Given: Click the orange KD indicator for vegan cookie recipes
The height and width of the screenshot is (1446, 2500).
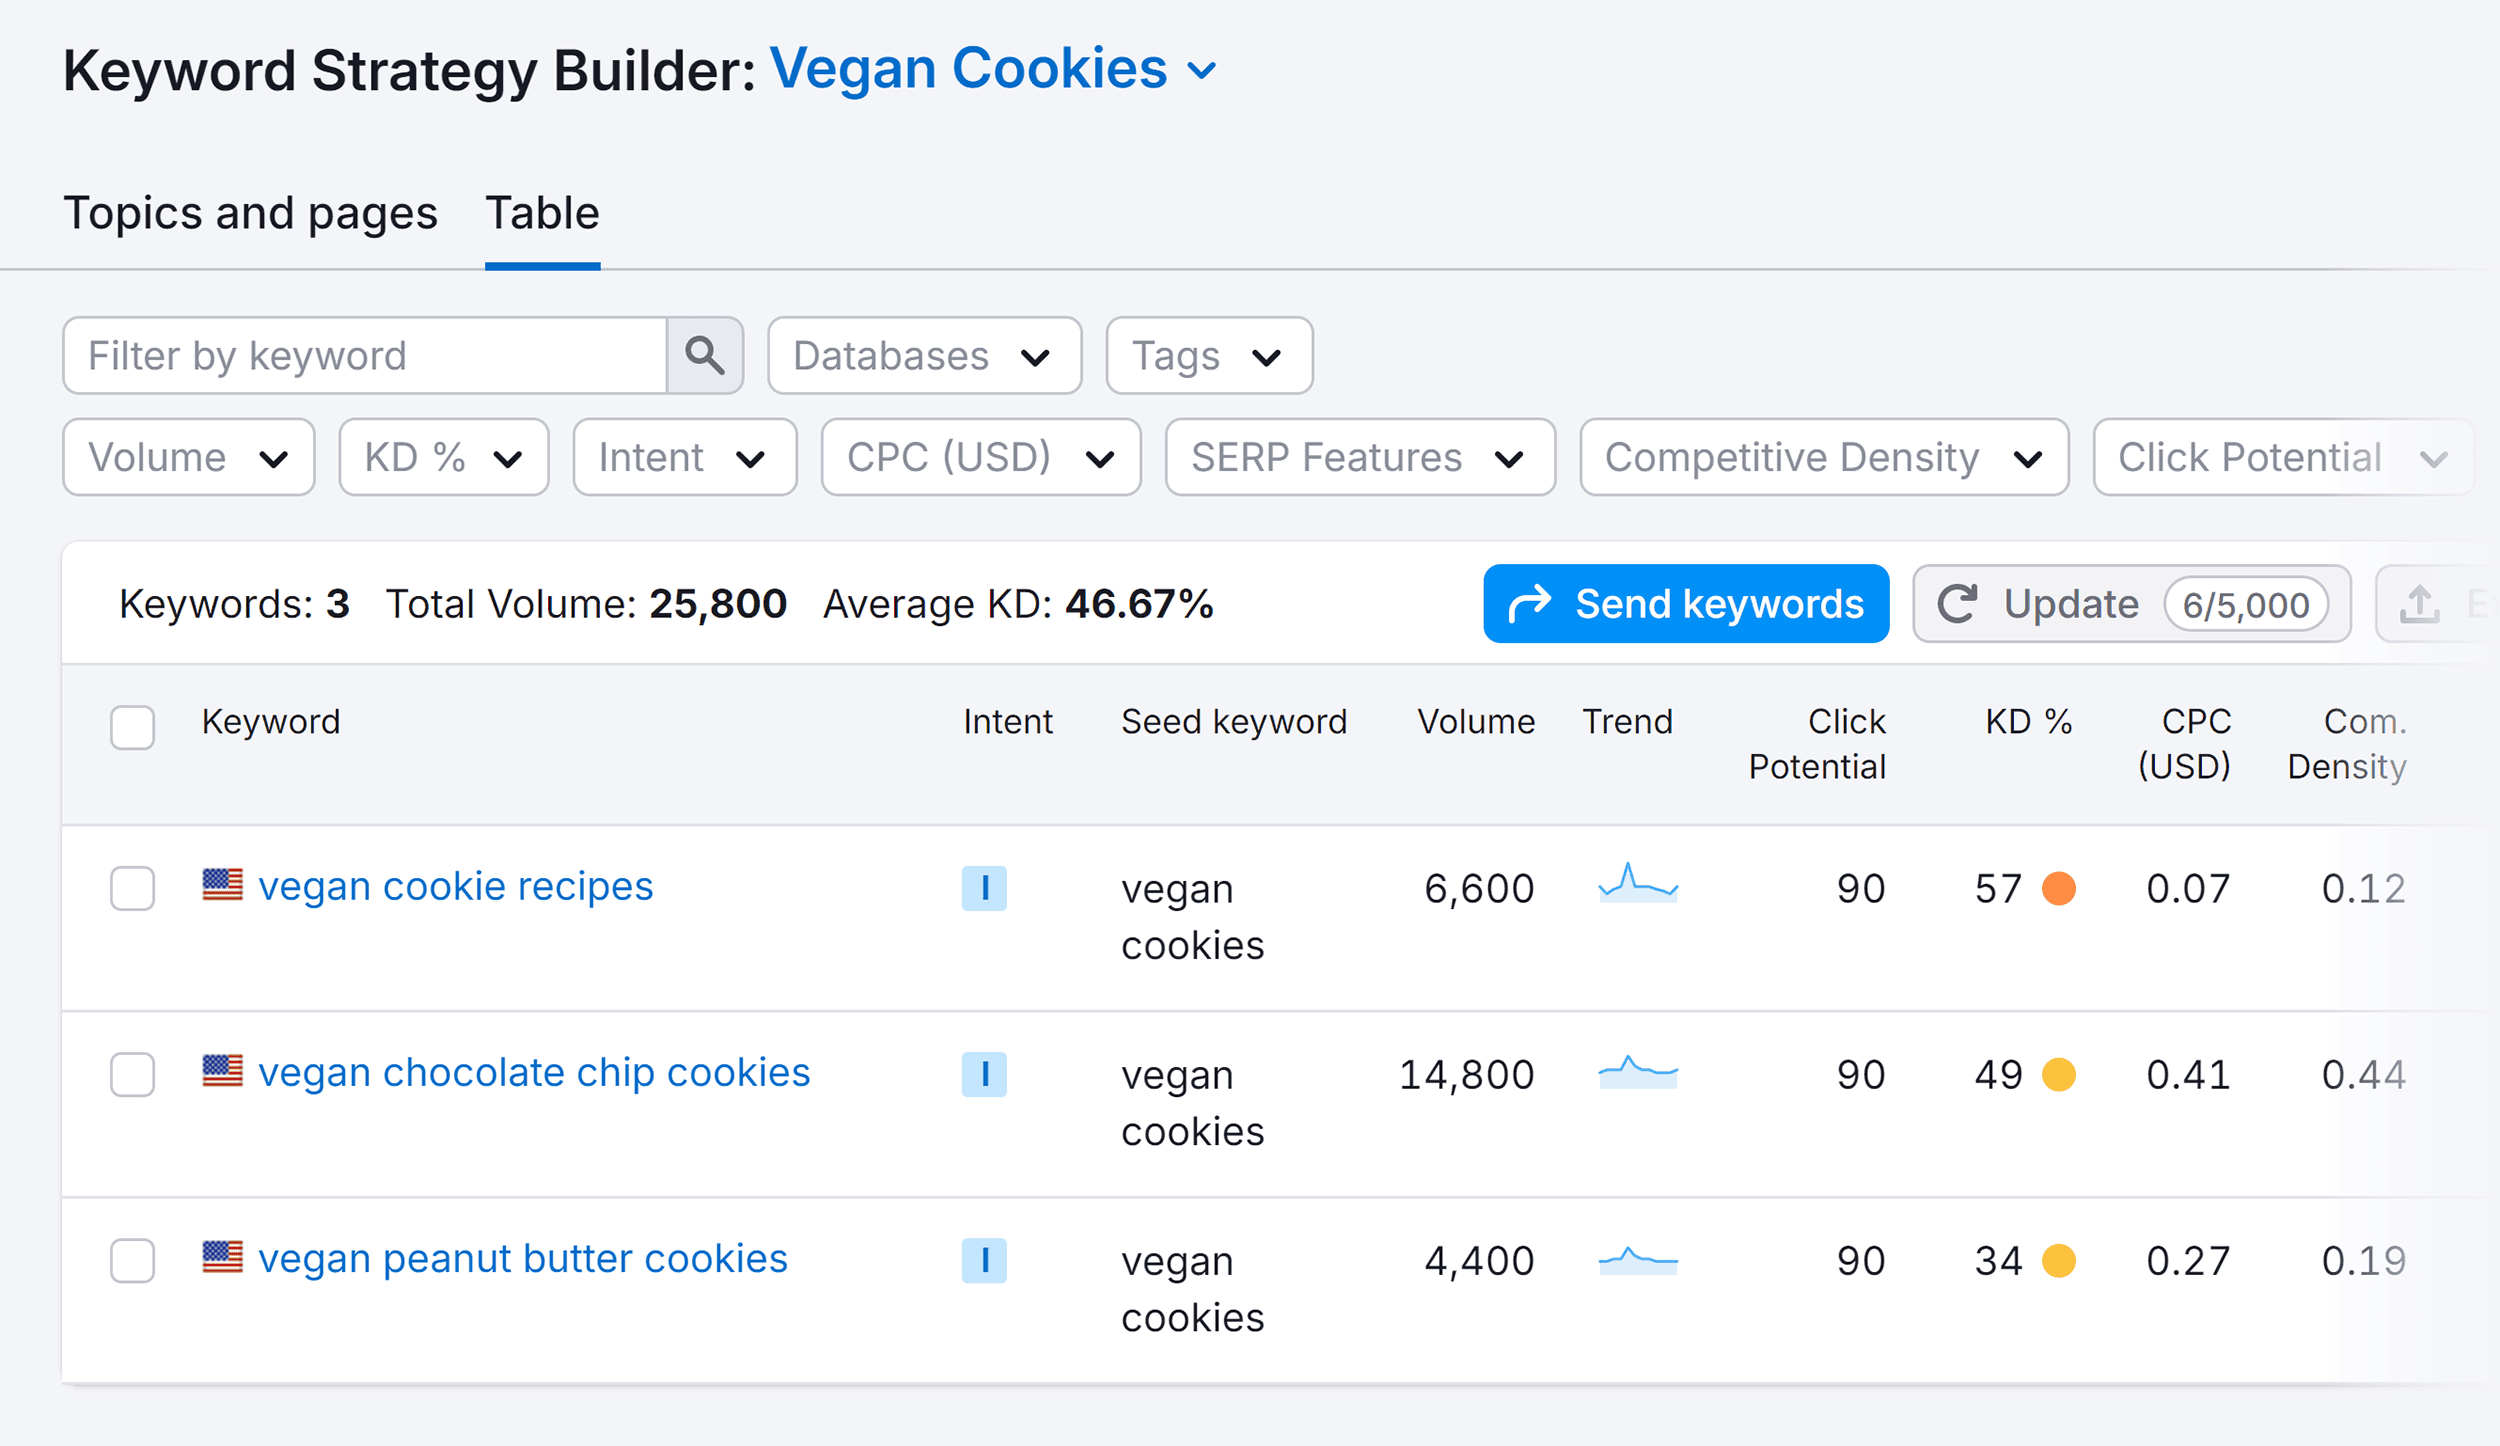Looking at the screenshot, I should point(2060,888).
